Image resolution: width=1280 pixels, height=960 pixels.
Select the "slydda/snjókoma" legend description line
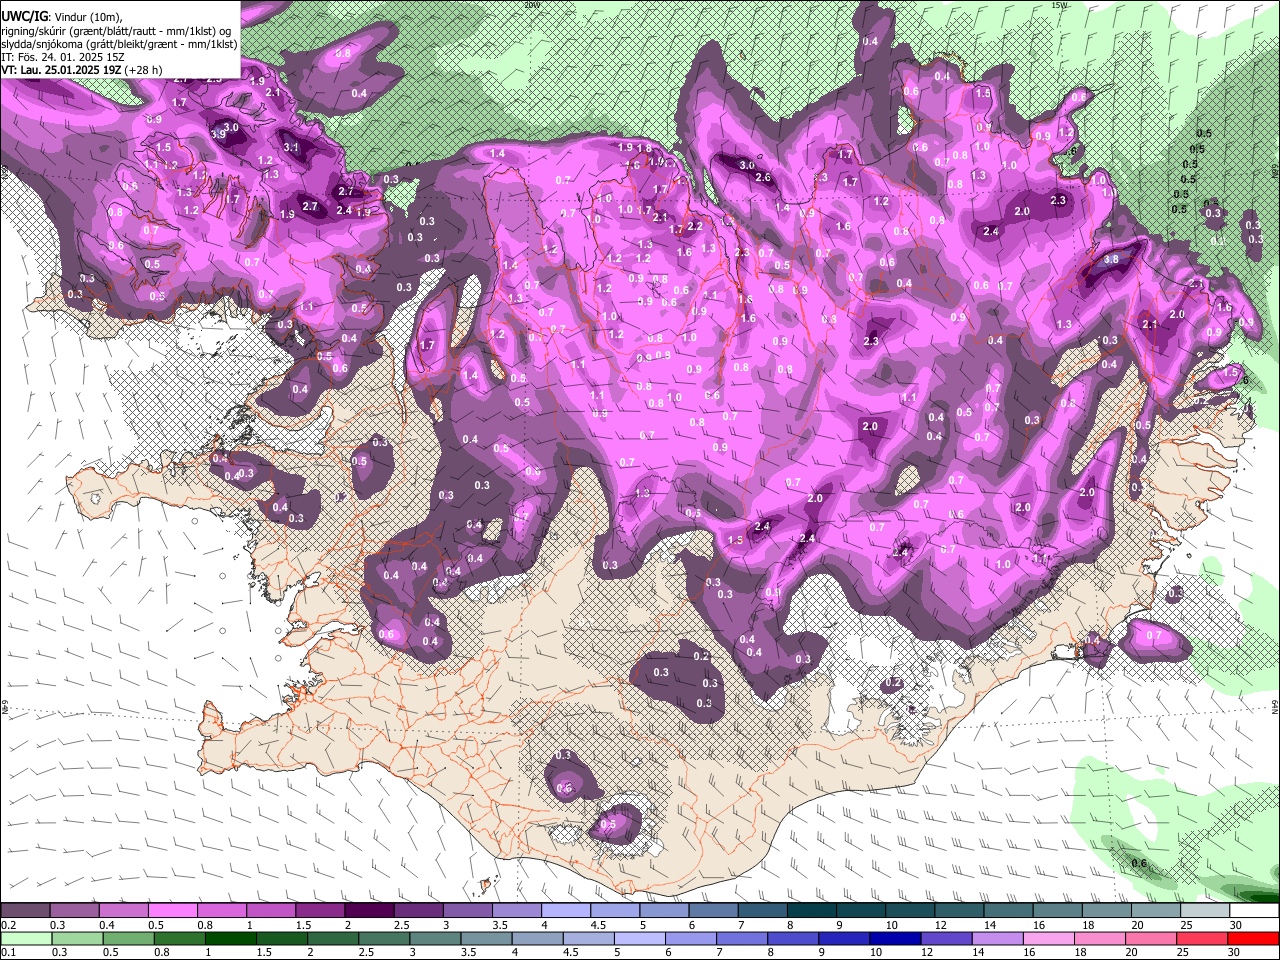[x=119, y=44]
